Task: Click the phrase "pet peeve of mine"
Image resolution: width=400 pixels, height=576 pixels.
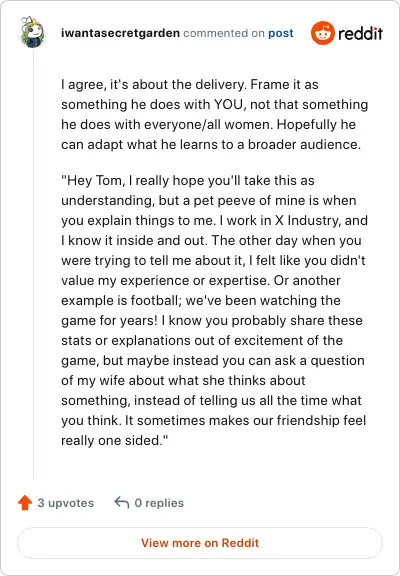Action: (249, 201)
